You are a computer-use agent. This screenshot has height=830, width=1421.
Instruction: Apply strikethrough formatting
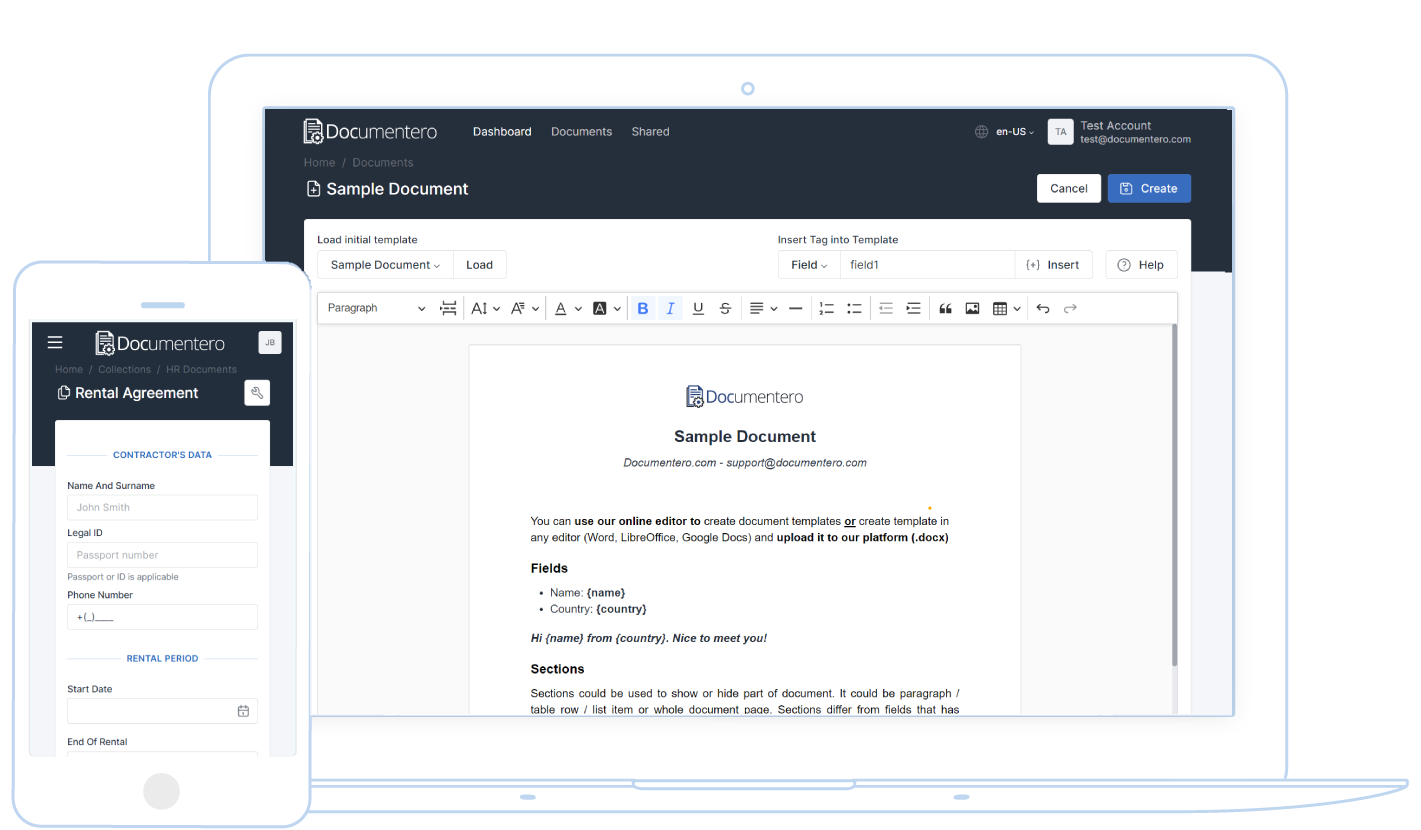725,309
